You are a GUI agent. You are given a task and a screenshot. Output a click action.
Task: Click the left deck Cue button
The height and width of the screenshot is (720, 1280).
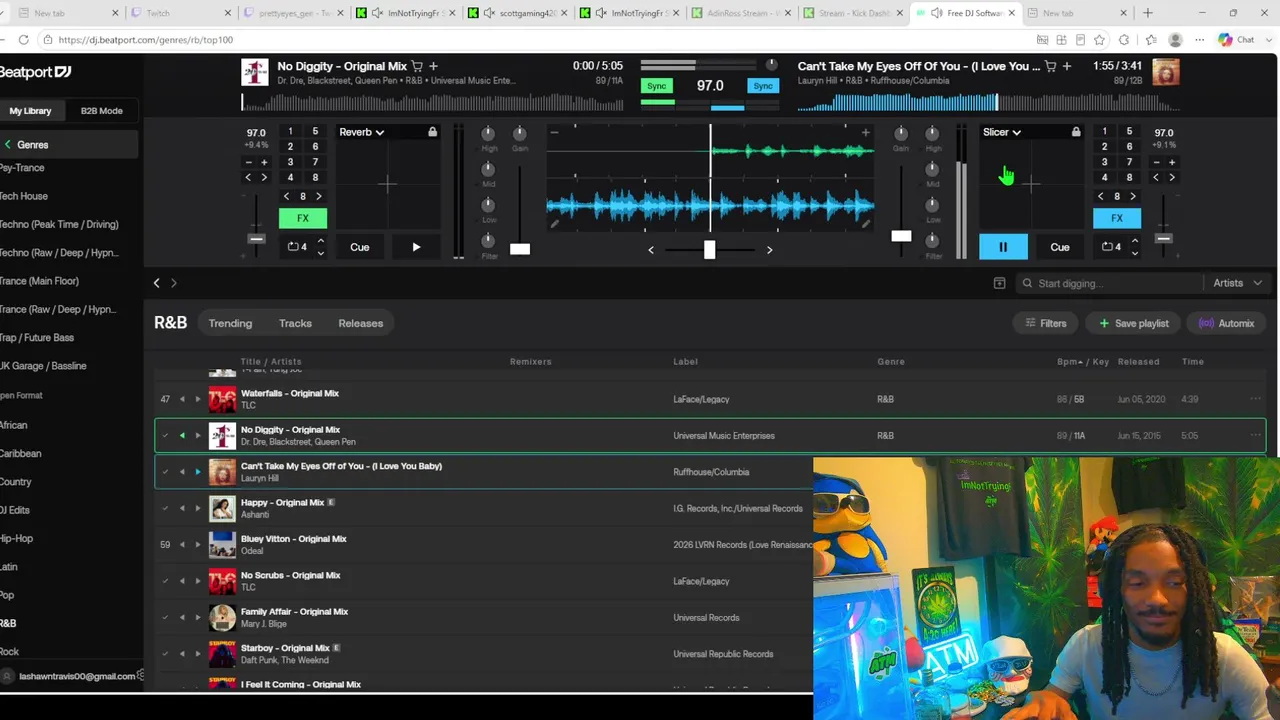pyautogui.click(x=359, y=247)
